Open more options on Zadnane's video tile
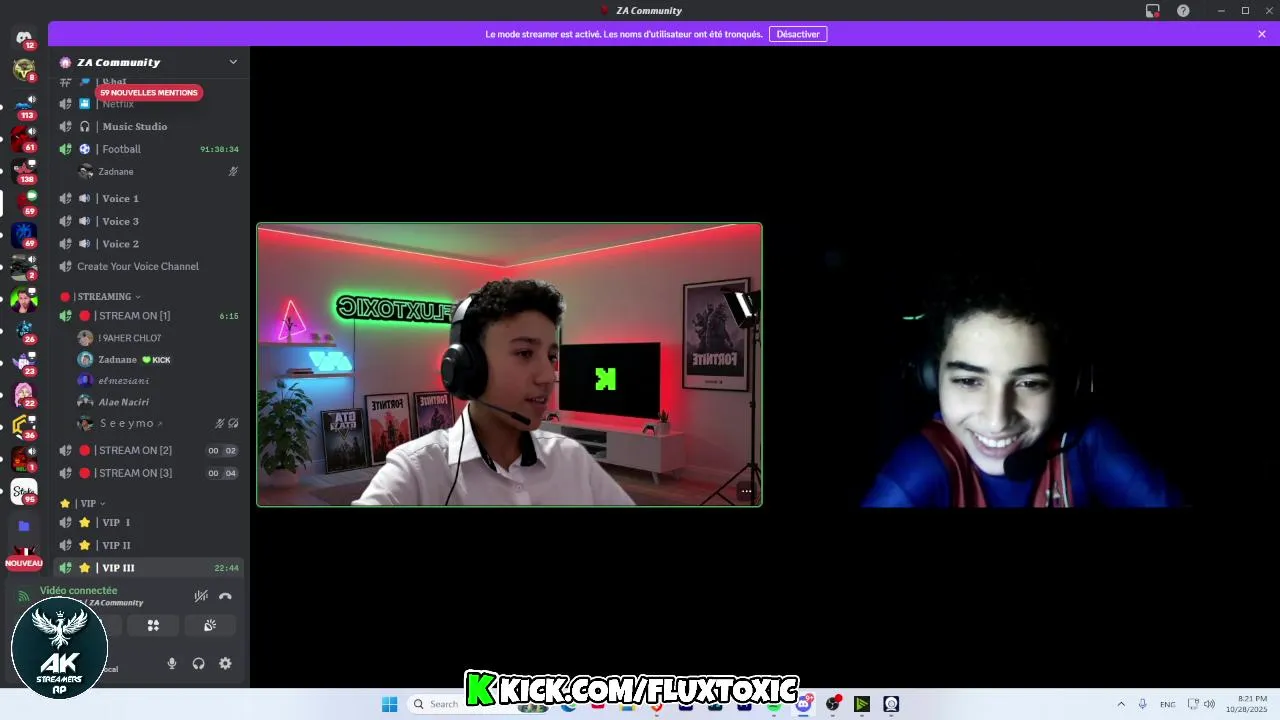 point(746,491)
